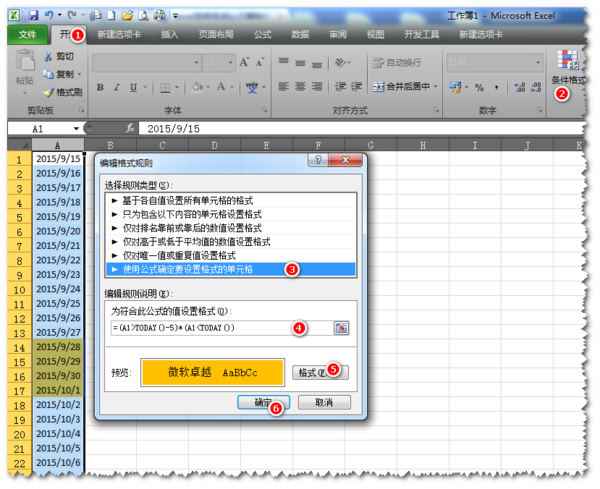Select rule type 基于各自值设置所有单元格的格式

point(192,200)
